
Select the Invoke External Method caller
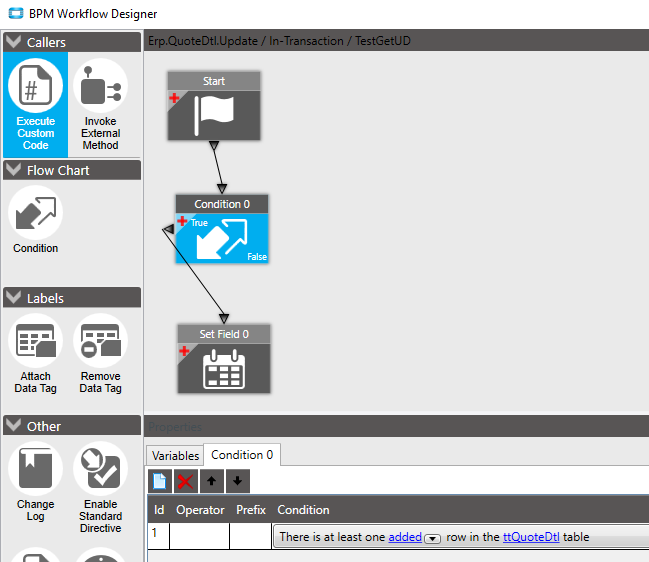click(101, 105)
